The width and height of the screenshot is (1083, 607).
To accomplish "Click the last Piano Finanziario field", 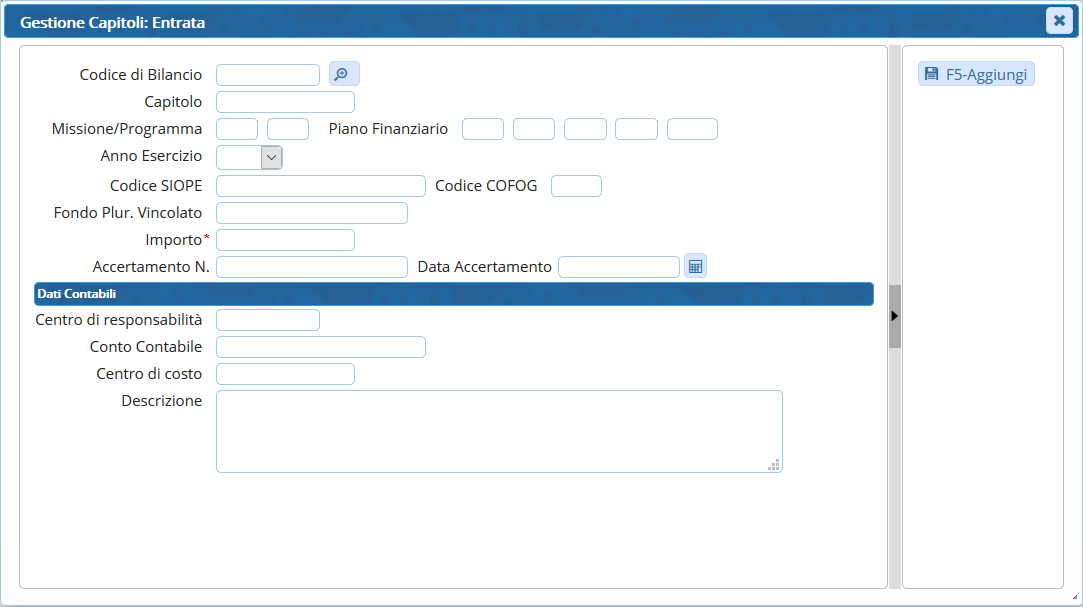I will click(692, 129).
